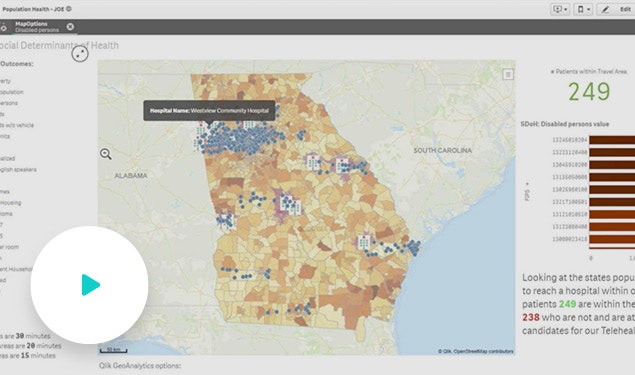Select the 'English speakers' outcome option
Screen dimensions: 635x375
18,170
